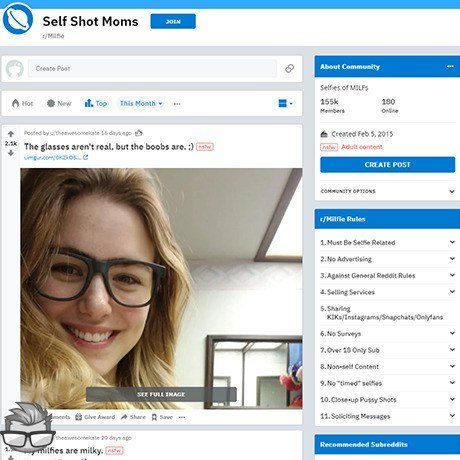Image resolution: width=460 pixels, height=460 pixels.
Task: Downvote the glasses post
Action: (11, 153)
